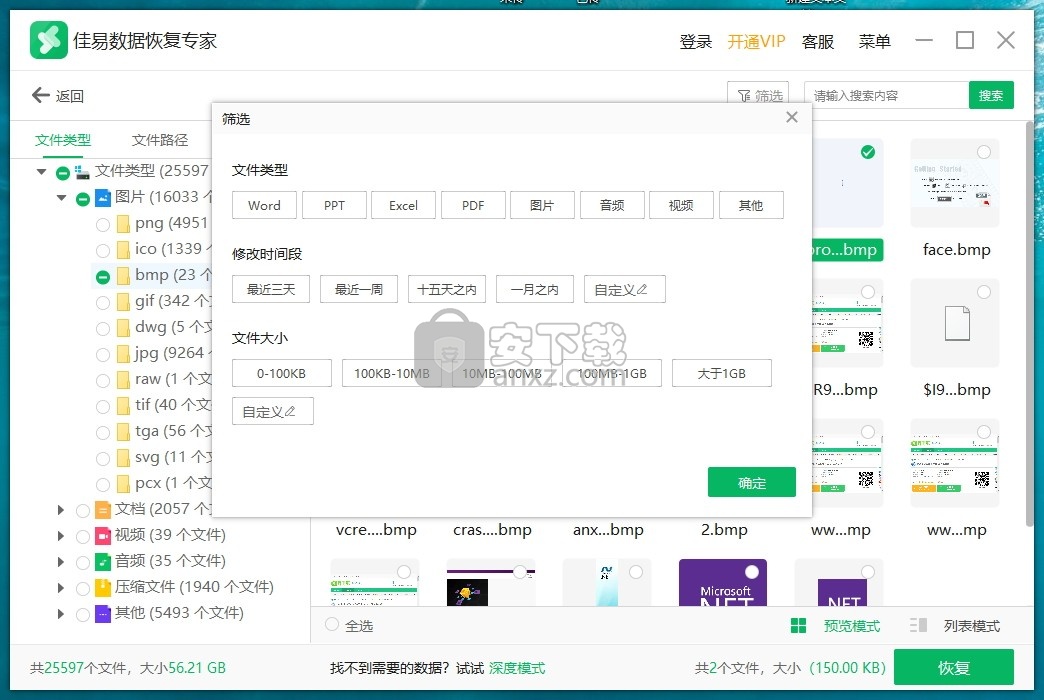
Task: Click the 音频 category icon
Action: [x=103, y=561]
